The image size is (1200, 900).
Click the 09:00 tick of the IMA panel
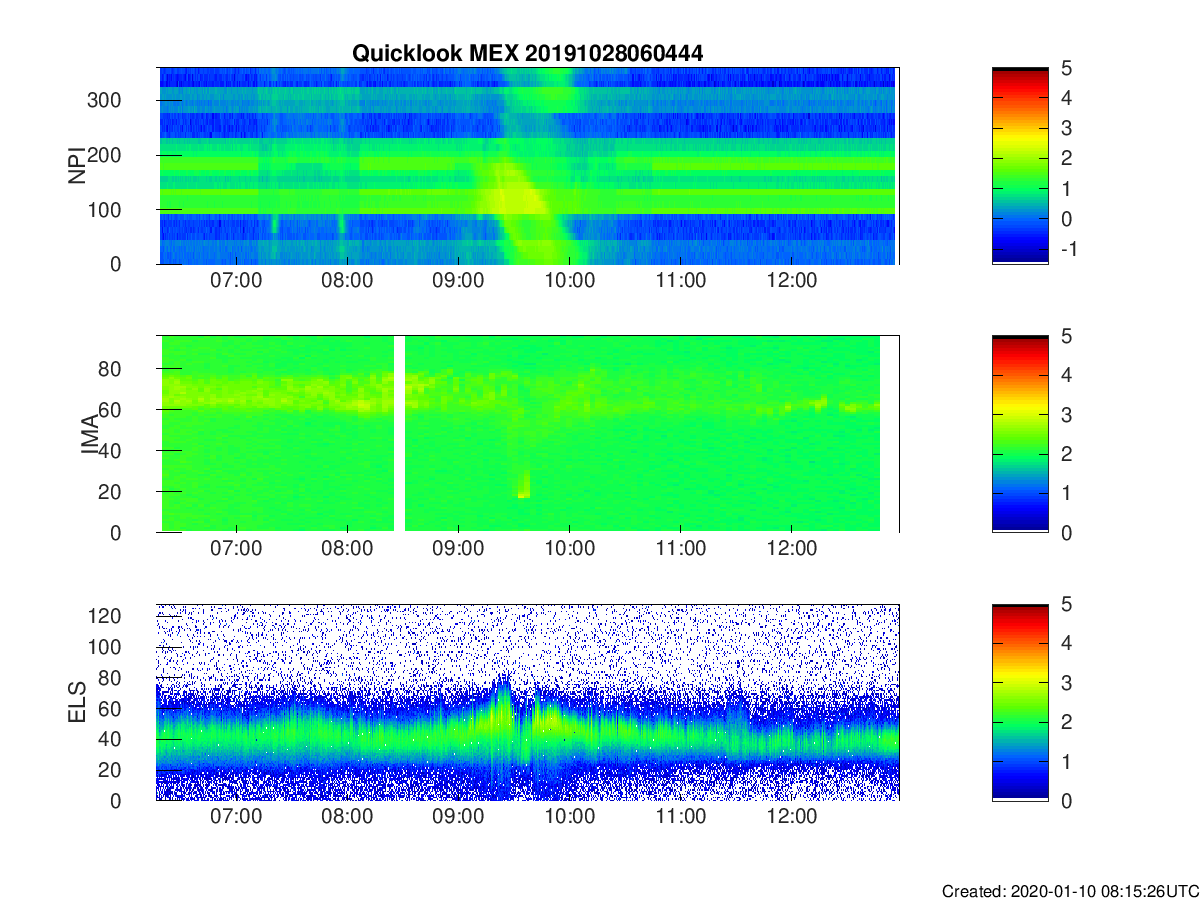click(x=458, y=549)
